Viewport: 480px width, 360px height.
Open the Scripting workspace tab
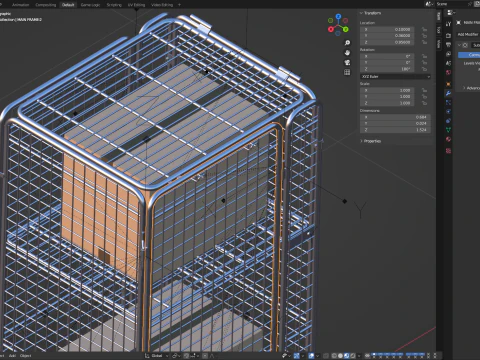coord(114,5)
